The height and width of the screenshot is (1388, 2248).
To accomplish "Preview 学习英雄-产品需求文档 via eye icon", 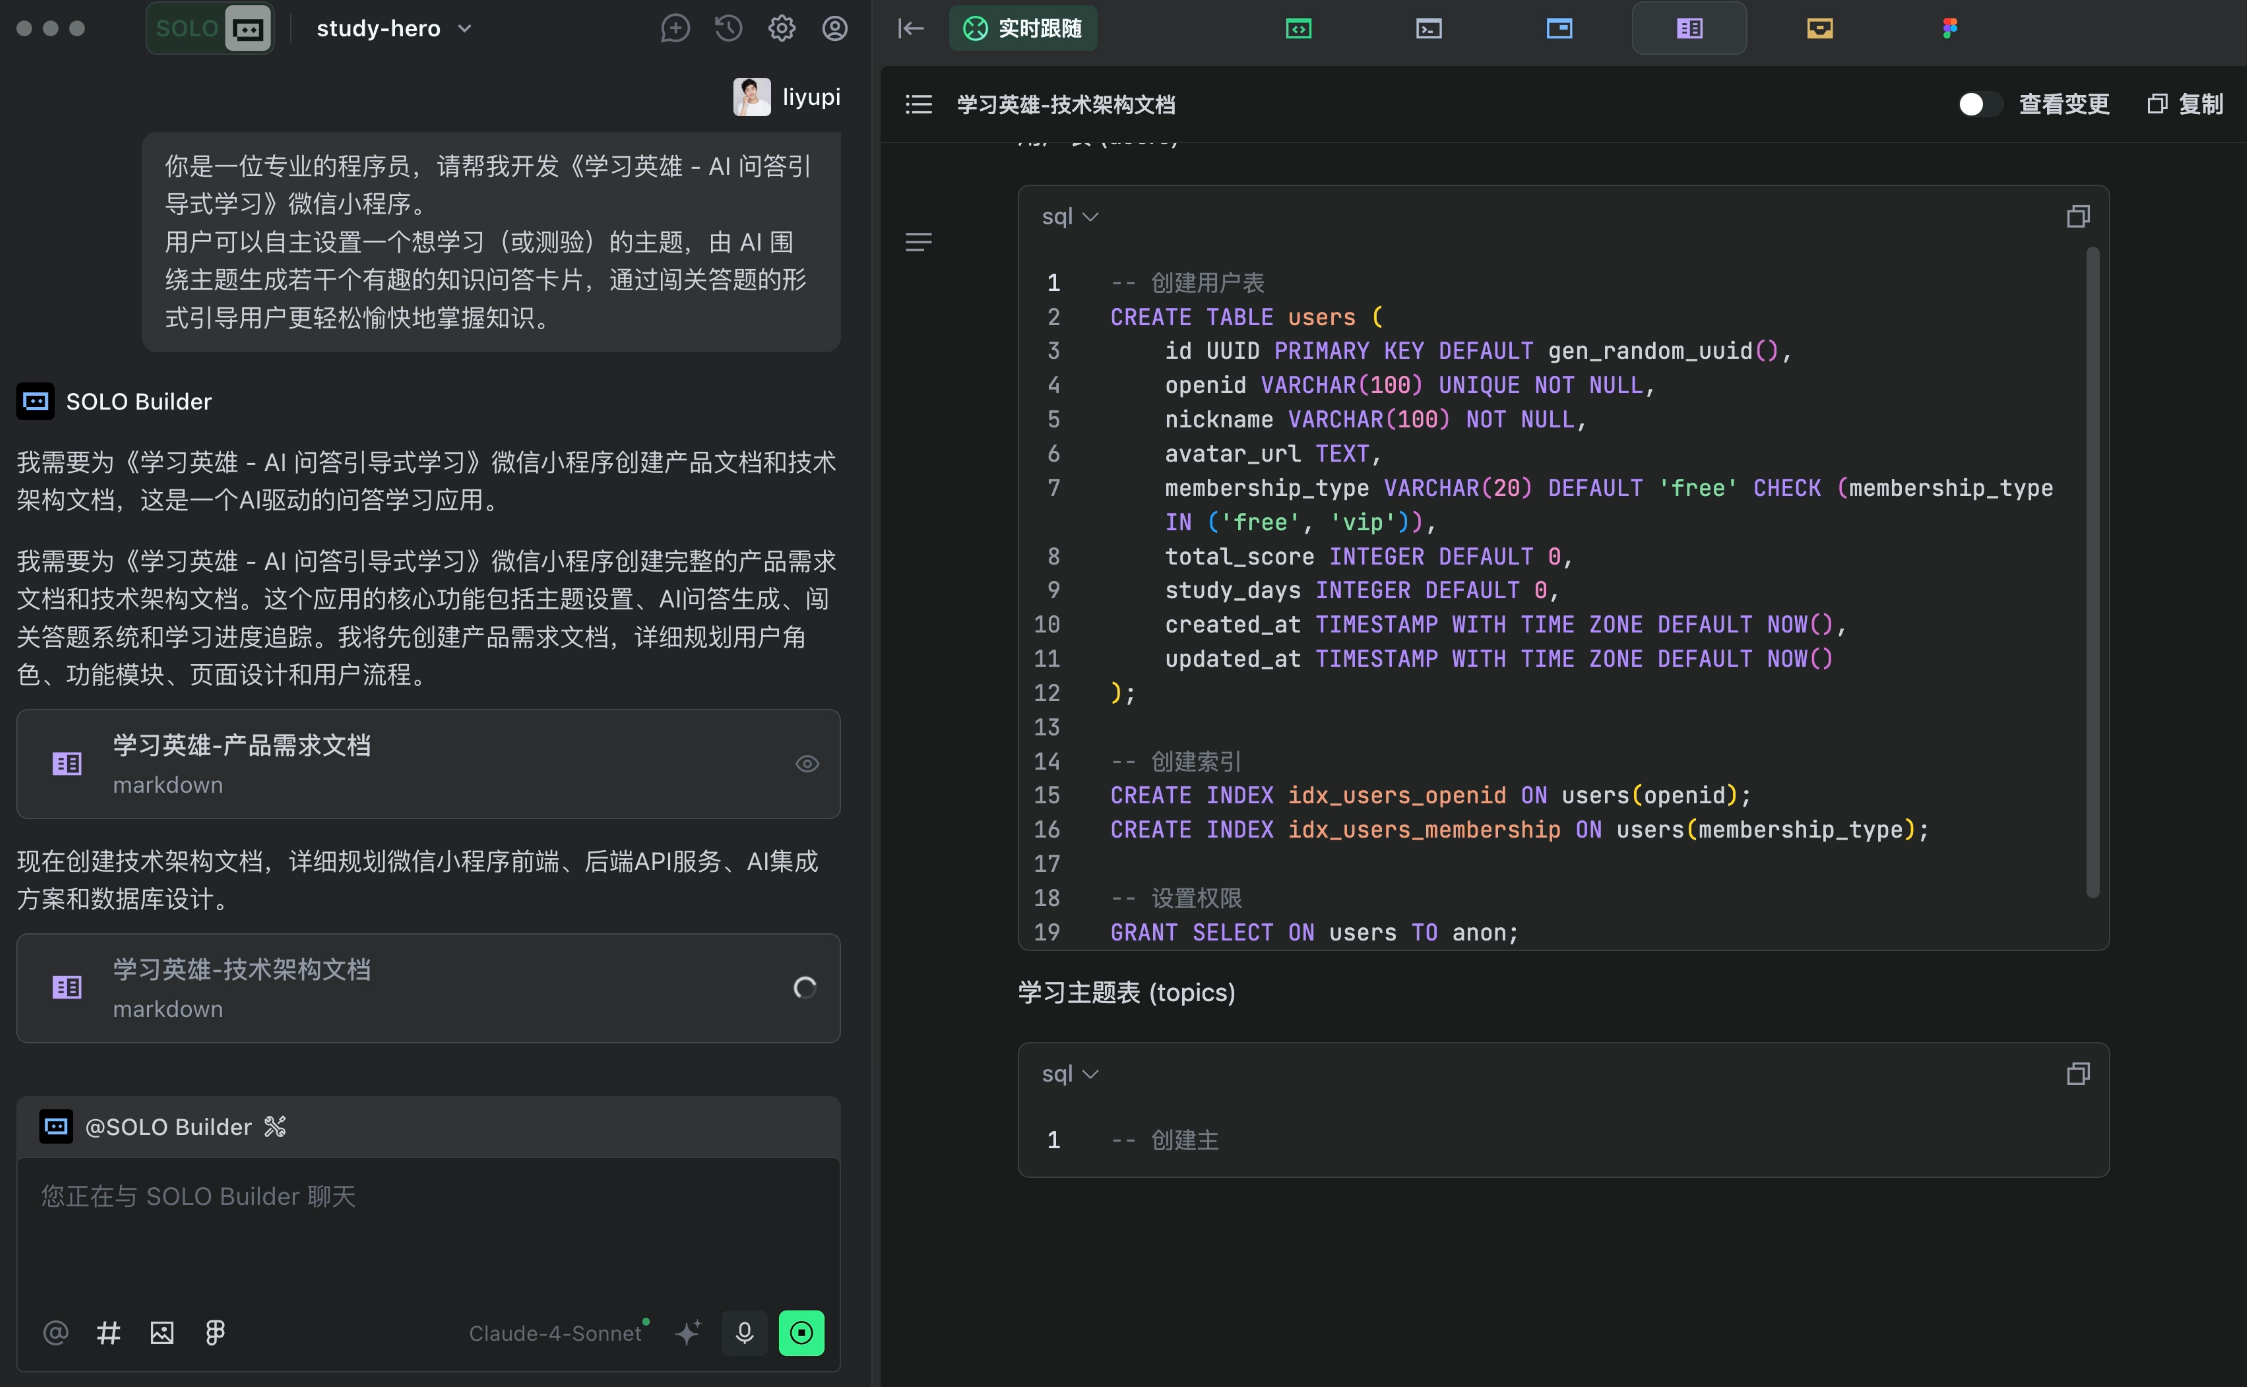I will tap(807, 764).
